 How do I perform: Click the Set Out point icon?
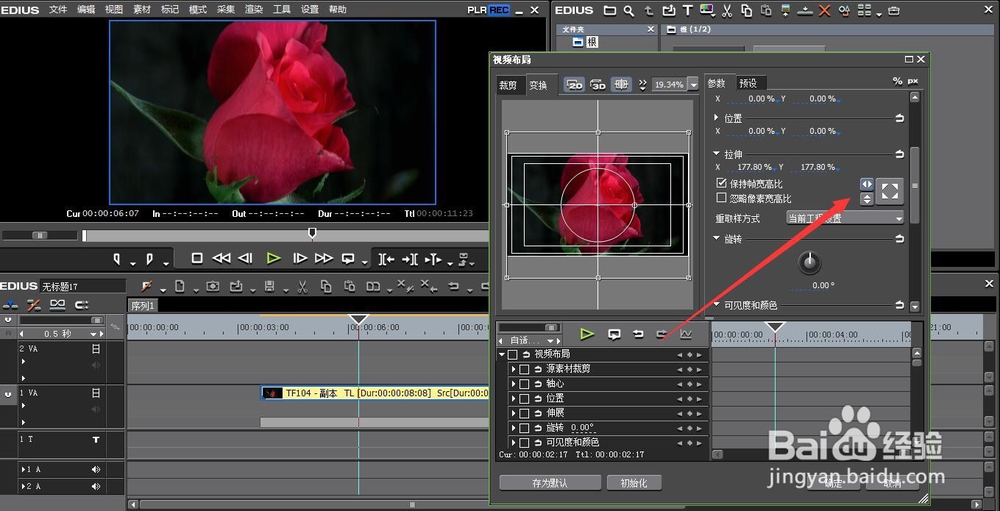point(149,258)
